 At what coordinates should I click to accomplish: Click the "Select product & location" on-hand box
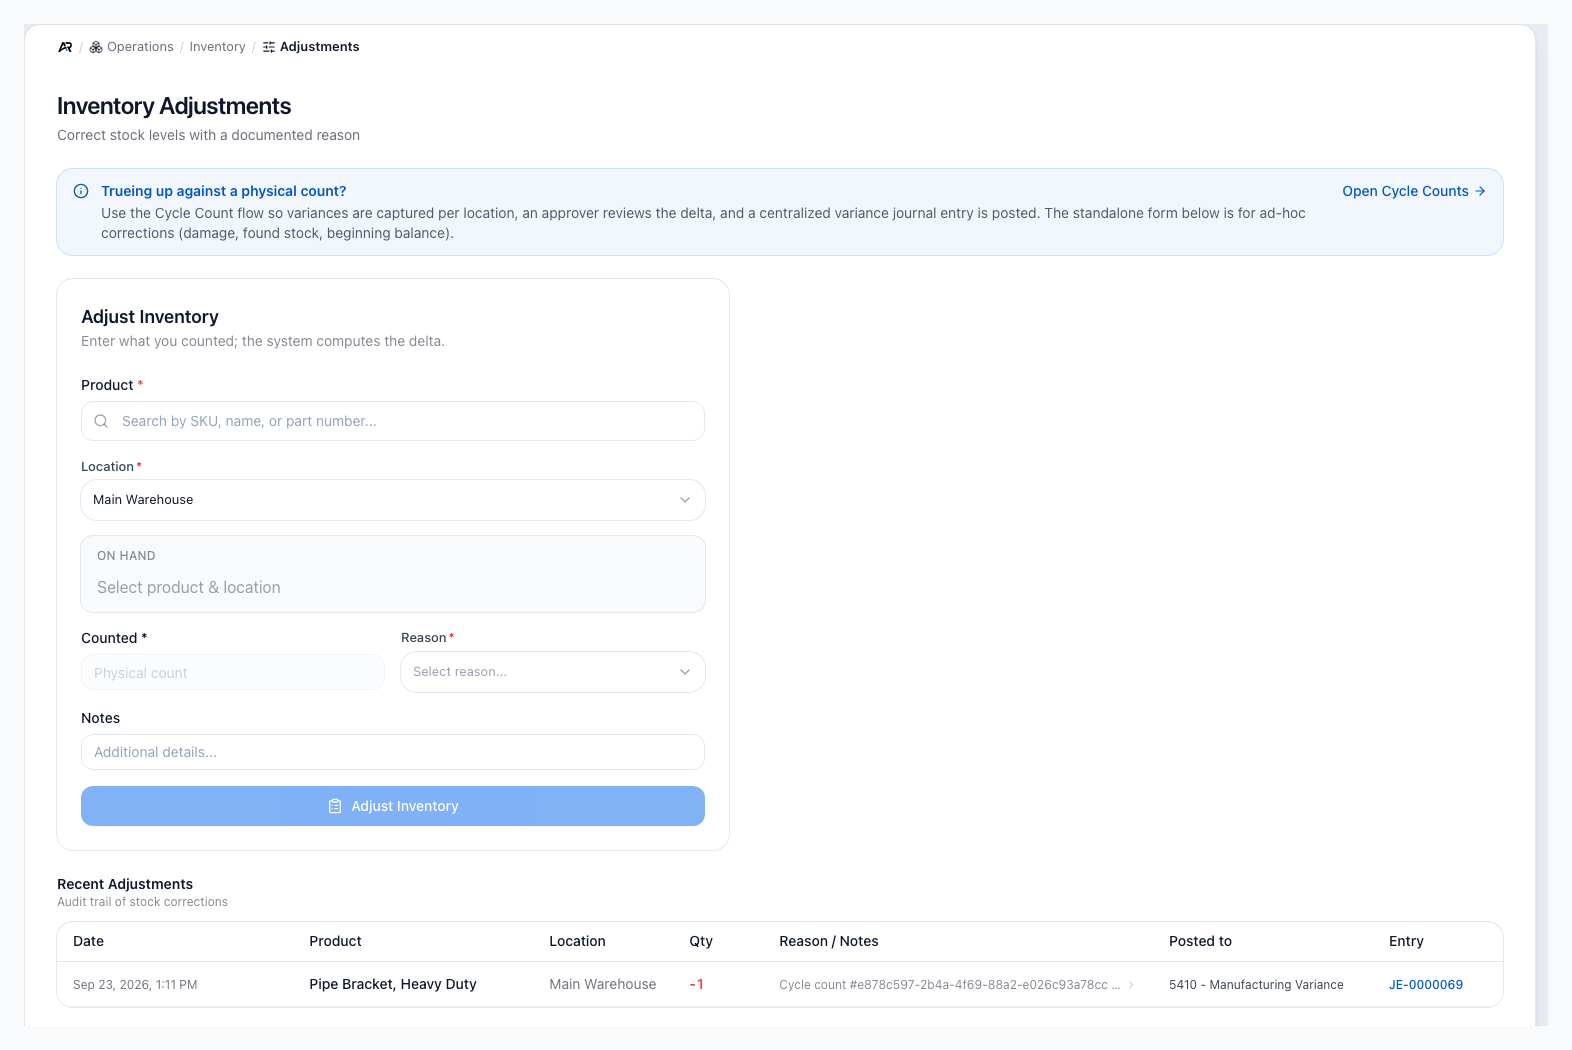[393, 574]
